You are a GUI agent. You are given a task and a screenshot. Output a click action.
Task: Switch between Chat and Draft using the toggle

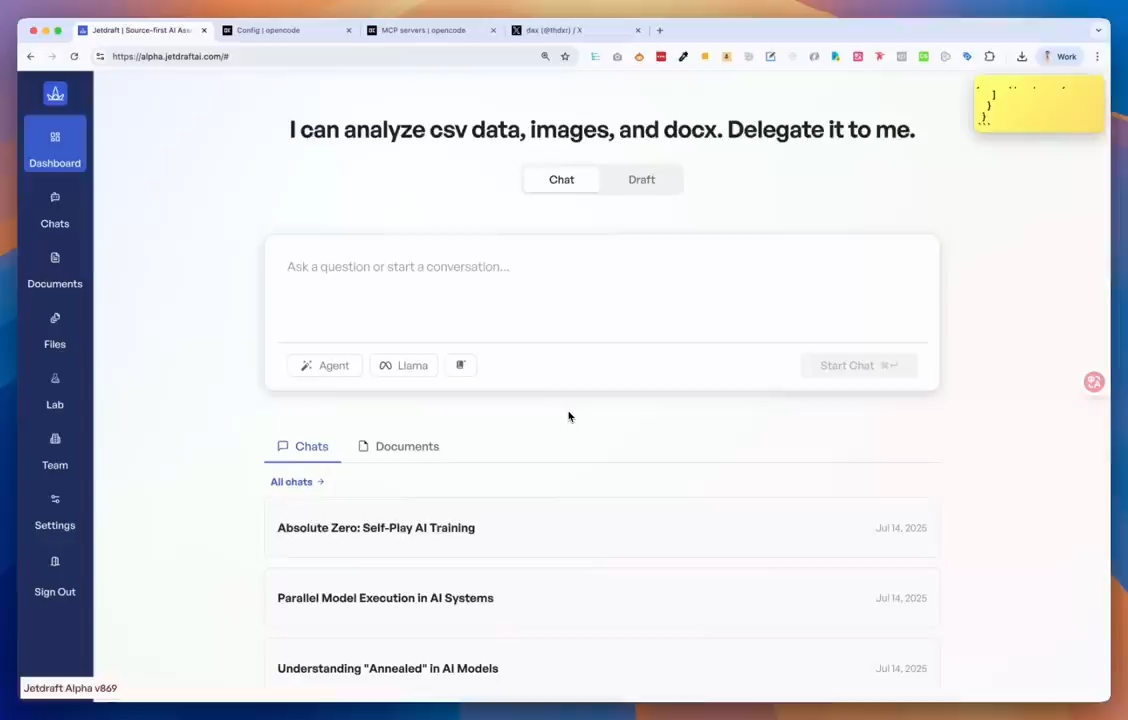tap(641, 179)
